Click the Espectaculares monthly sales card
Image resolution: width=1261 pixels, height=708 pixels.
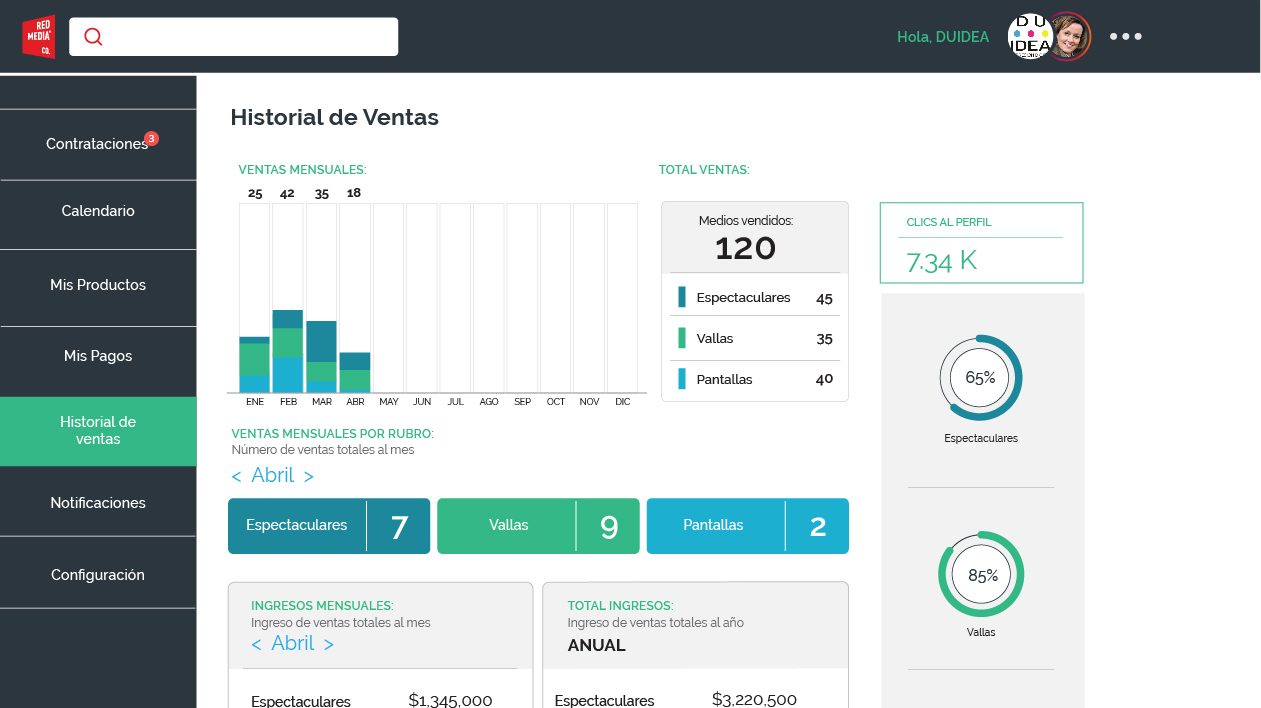(328, 526)
